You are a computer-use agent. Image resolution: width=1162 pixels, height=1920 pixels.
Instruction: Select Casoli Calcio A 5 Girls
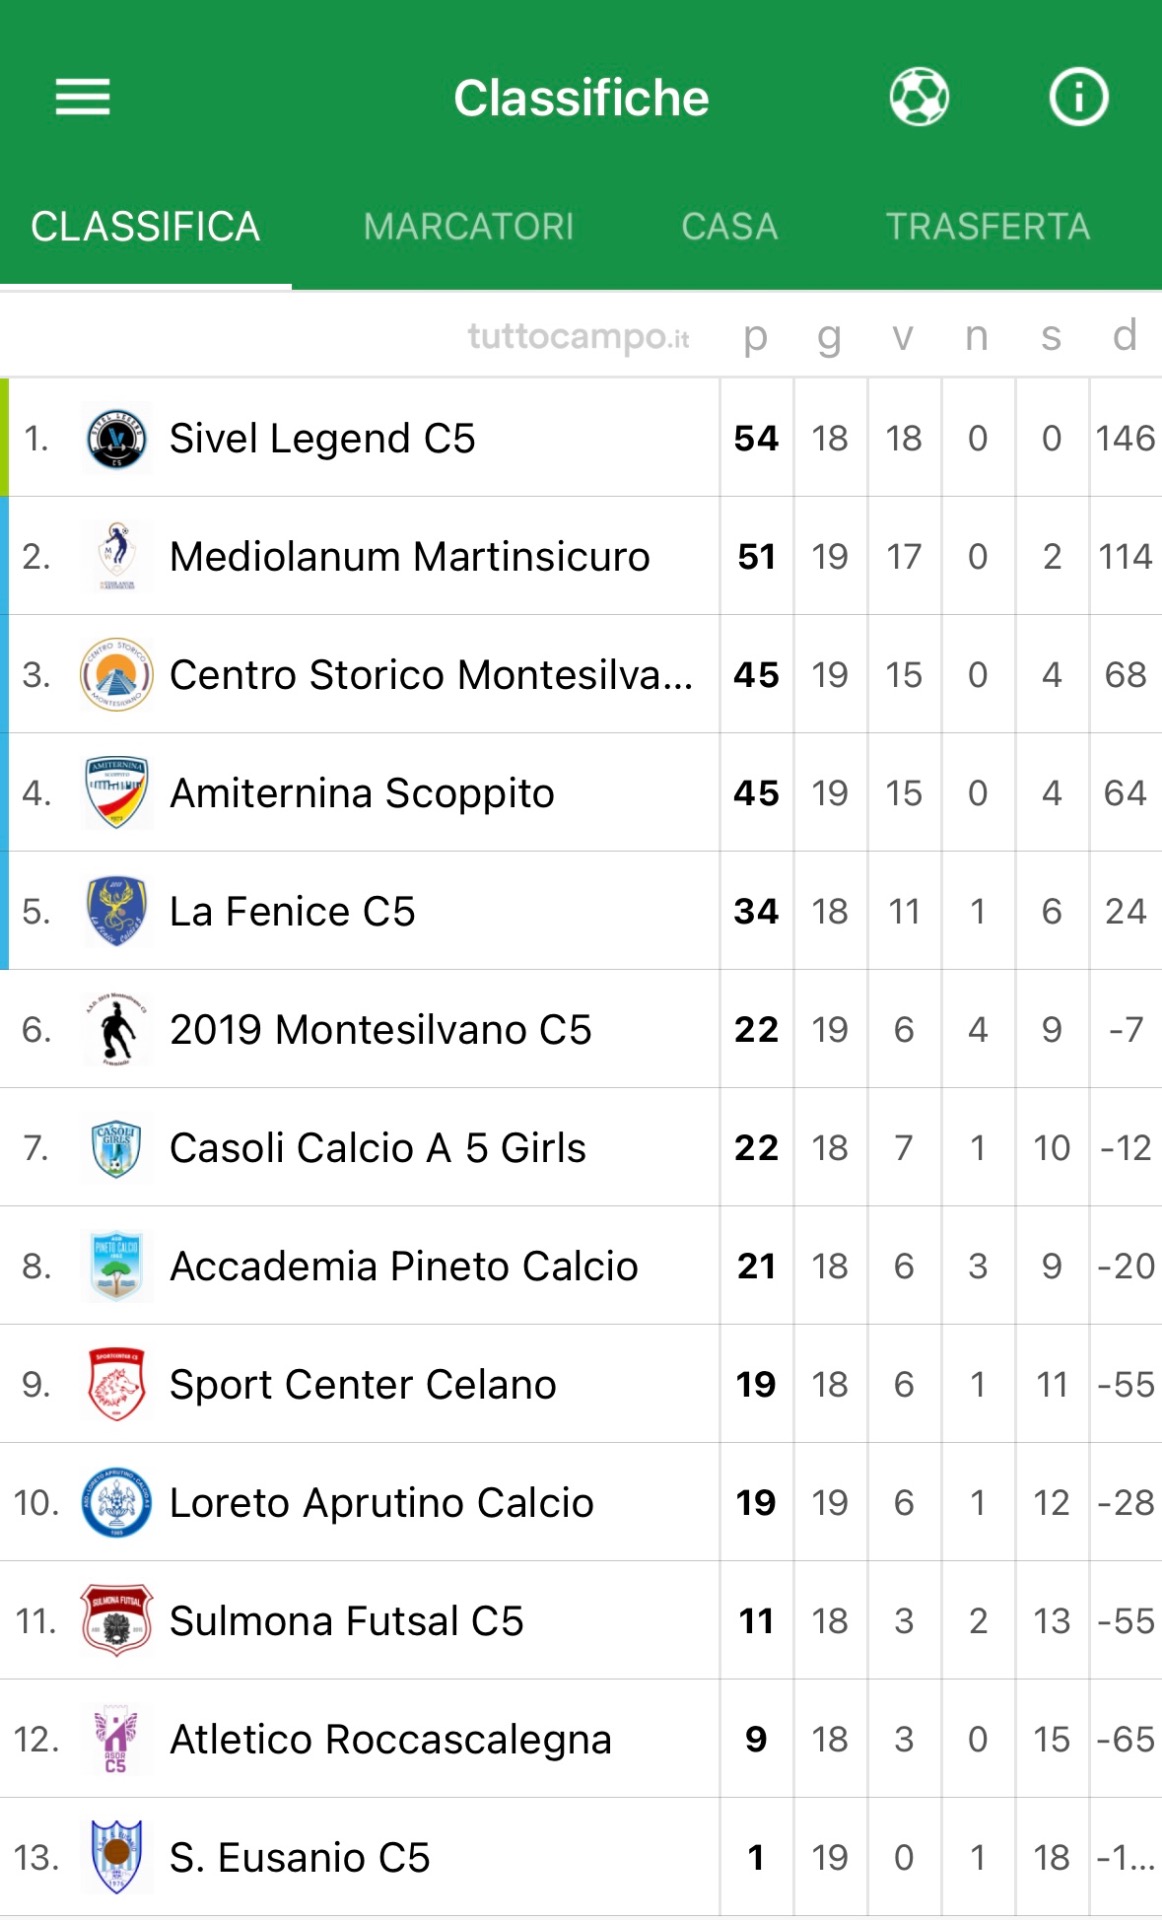click(x=377, y=1148)
